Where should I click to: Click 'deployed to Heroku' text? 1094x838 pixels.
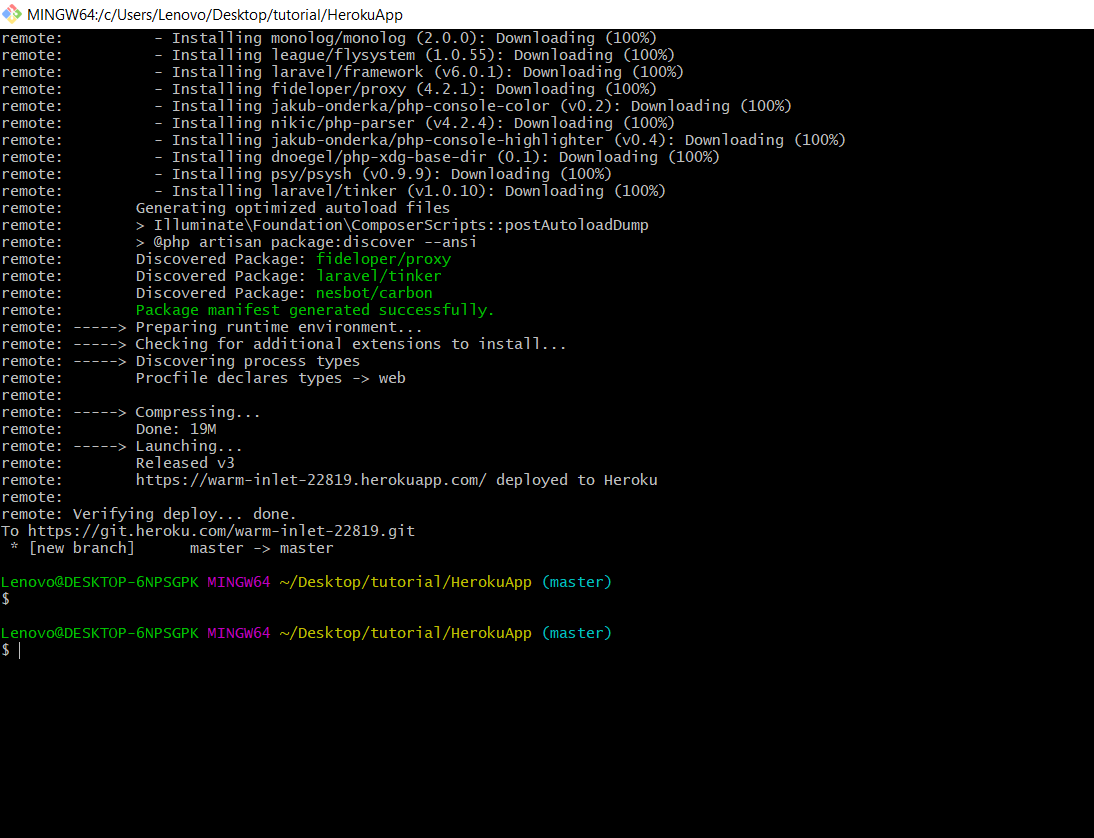click(576, 480)
